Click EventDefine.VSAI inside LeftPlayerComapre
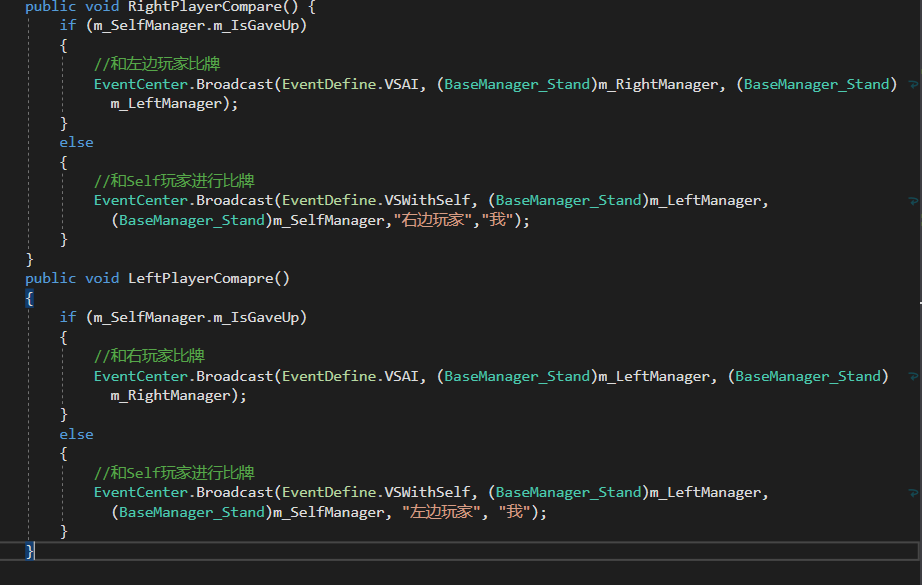The width and height of the screenshot is (922, 585). (350, 376)
